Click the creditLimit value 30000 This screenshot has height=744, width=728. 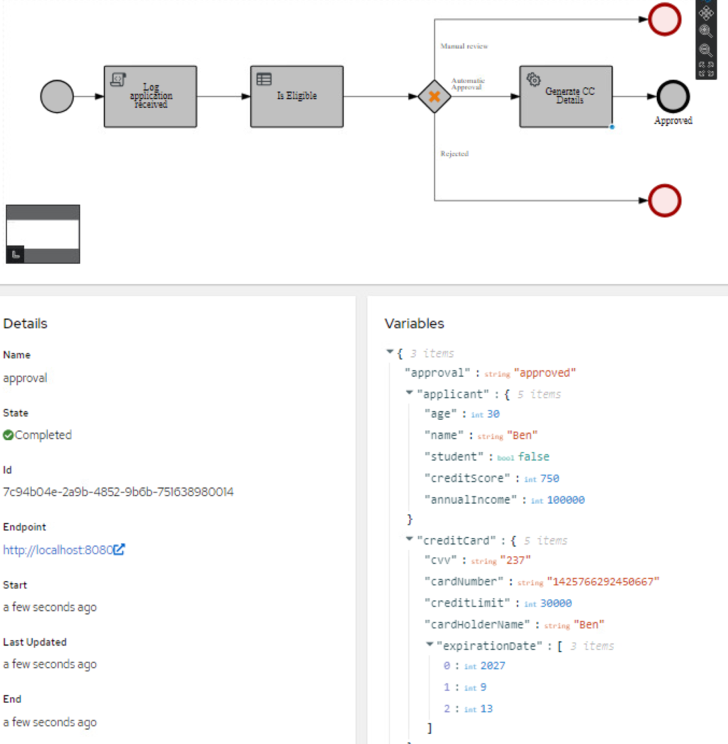(x=556, y=603)
